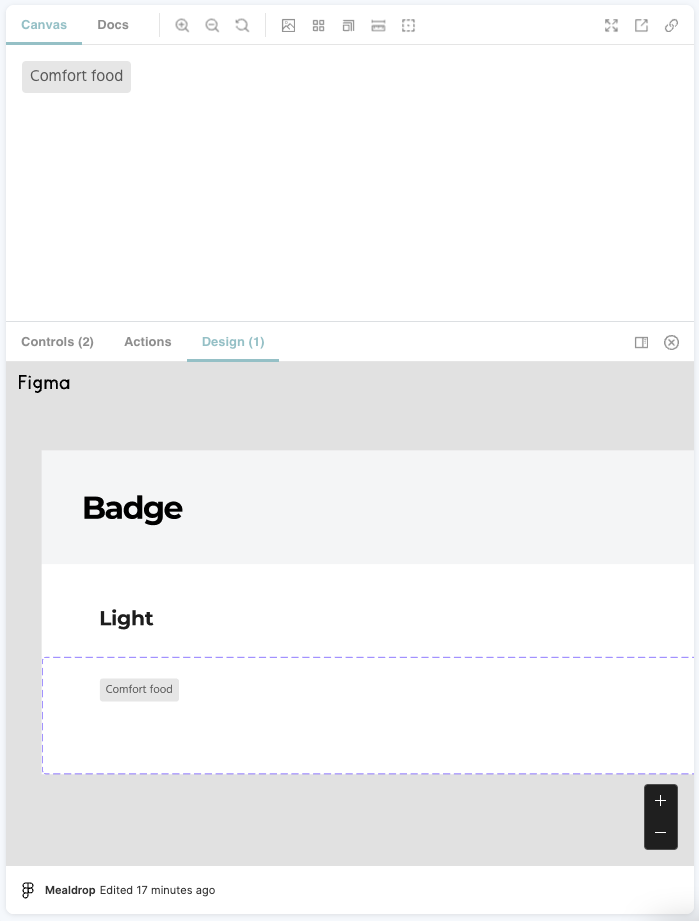699x921 pixels.
Task: Open the Mealdrop Figma file link
Action: 70,890
